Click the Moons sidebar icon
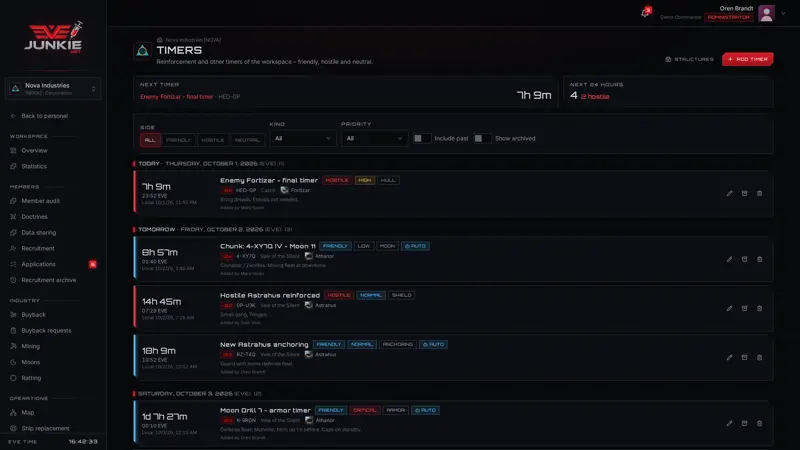Image resolution: width=800 pixels, height=450 pixels. click(x=13, y=362)
